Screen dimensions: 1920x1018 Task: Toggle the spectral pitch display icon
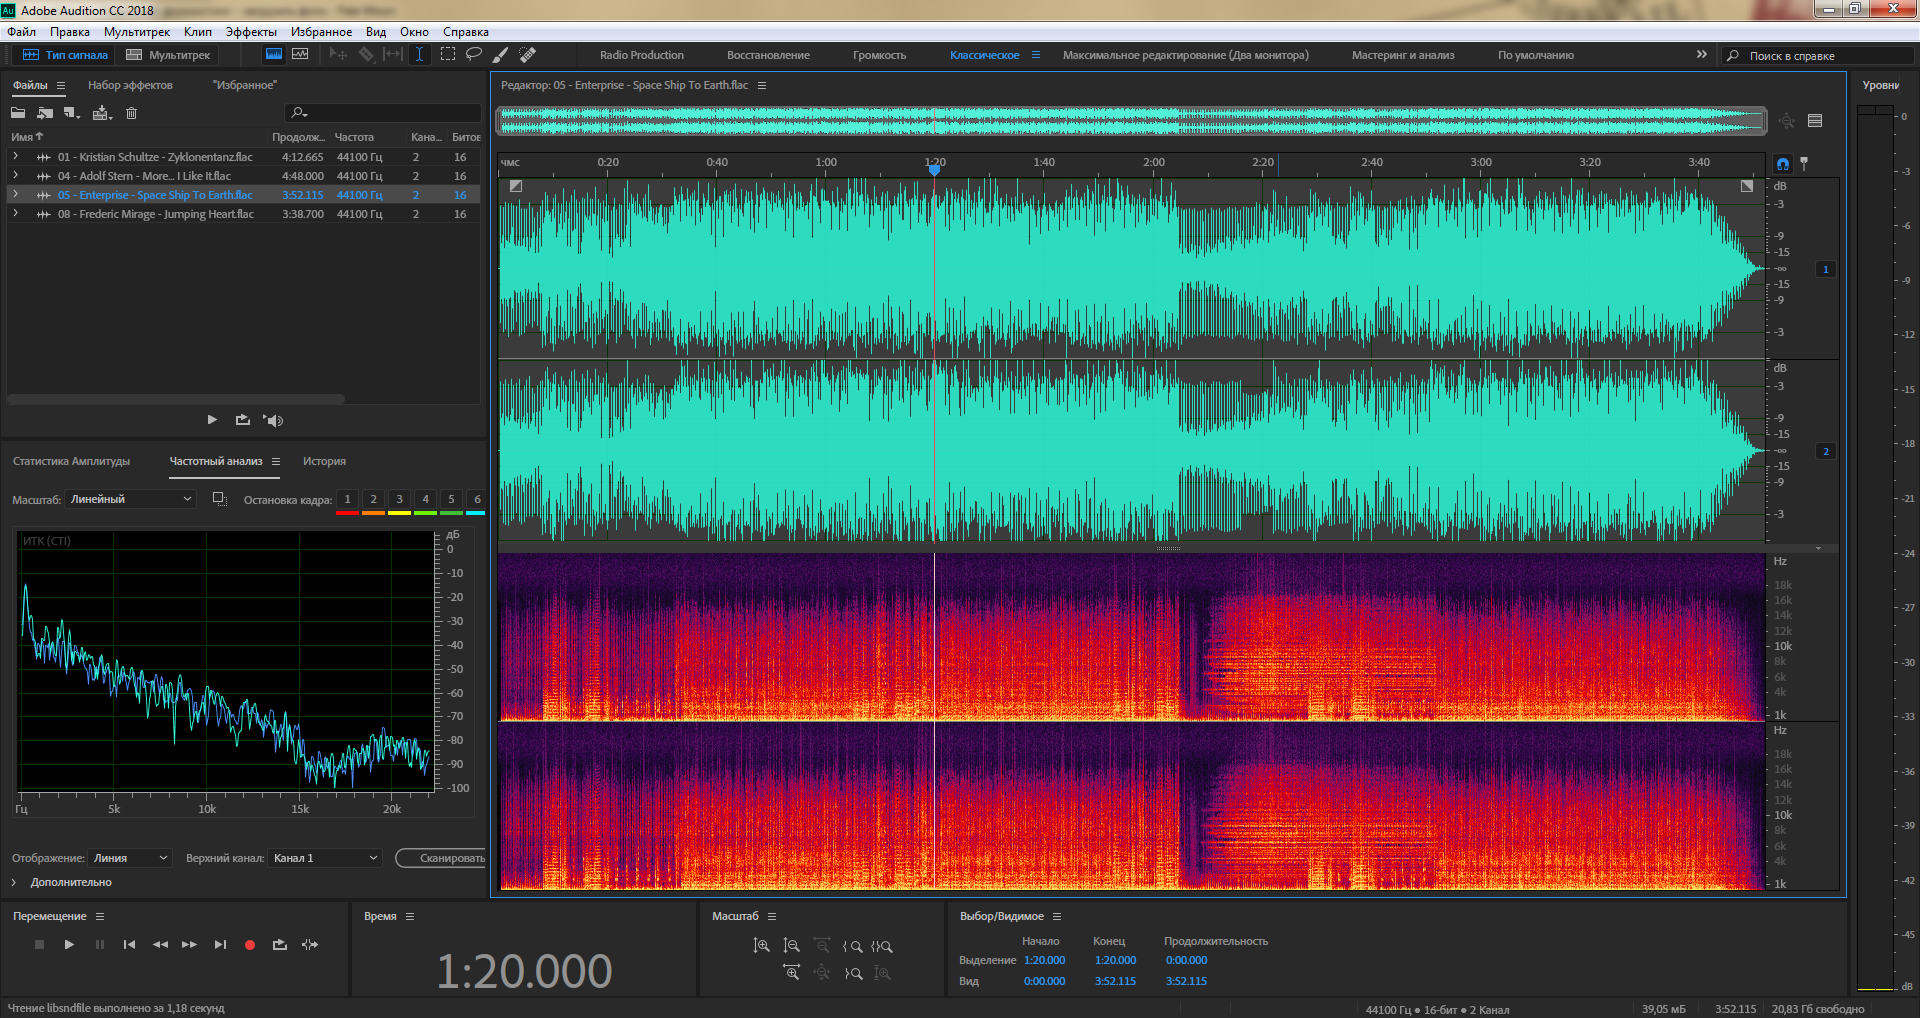(300, 55)
